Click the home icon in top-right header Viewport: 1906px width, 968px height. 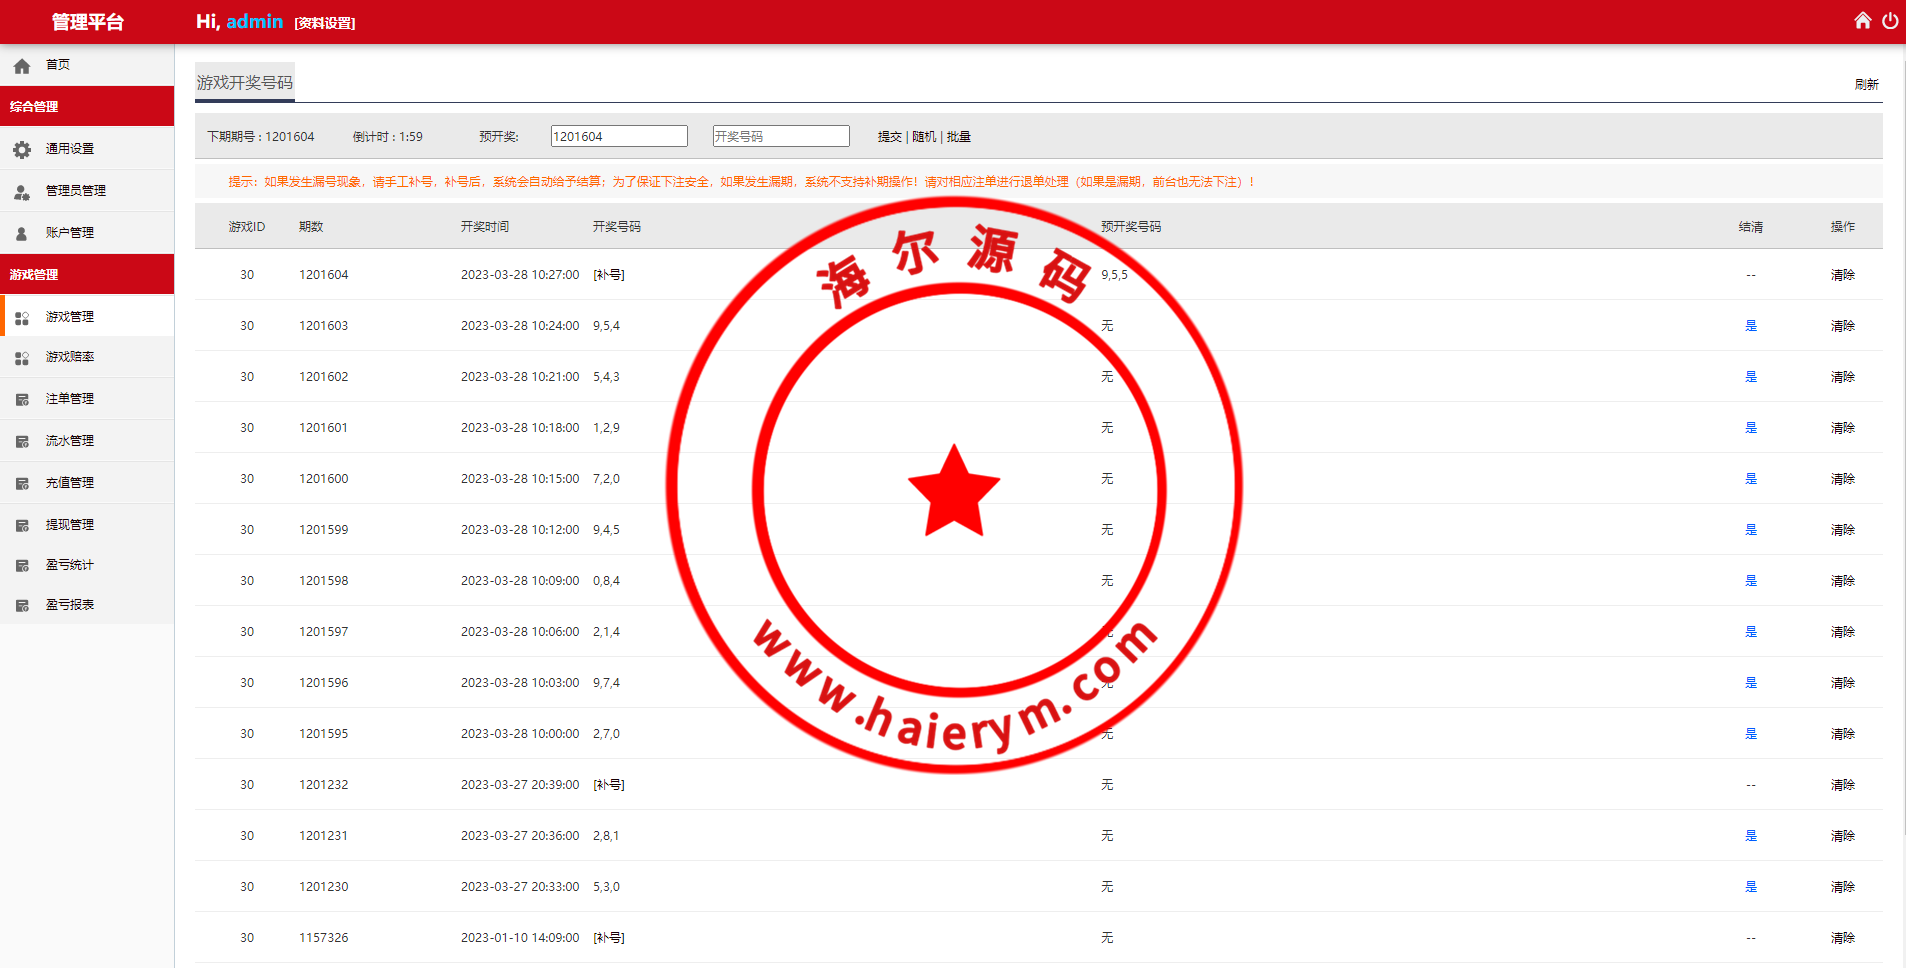pos(1862,21)
